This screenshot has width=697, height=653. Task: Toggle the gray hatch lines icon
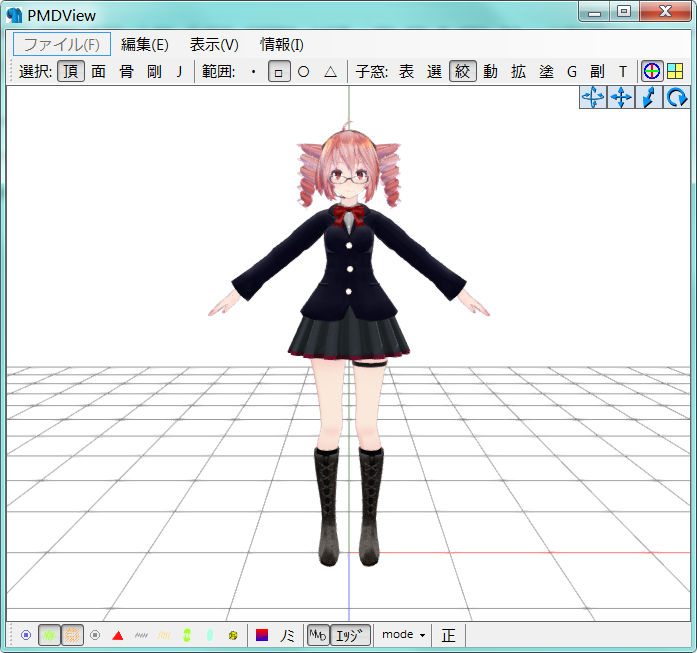141,635
